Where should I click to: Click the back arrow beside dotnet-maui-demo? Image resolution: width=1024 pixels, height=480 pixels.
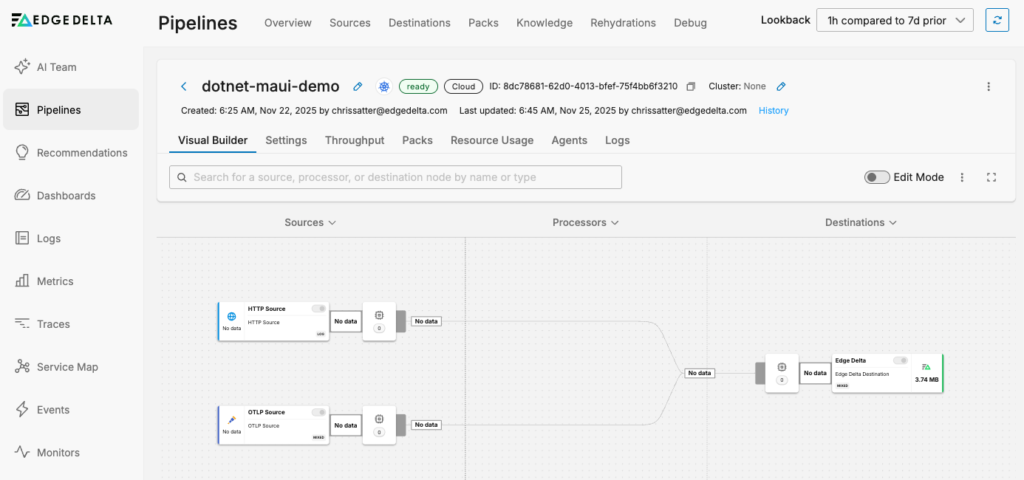point(184,87)
